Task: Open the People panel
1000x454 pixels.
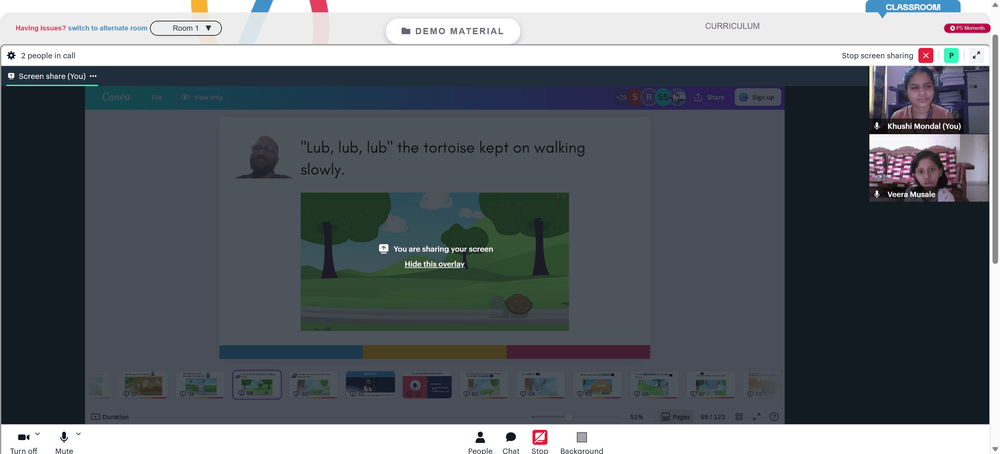Action: [x=480, y=442]
